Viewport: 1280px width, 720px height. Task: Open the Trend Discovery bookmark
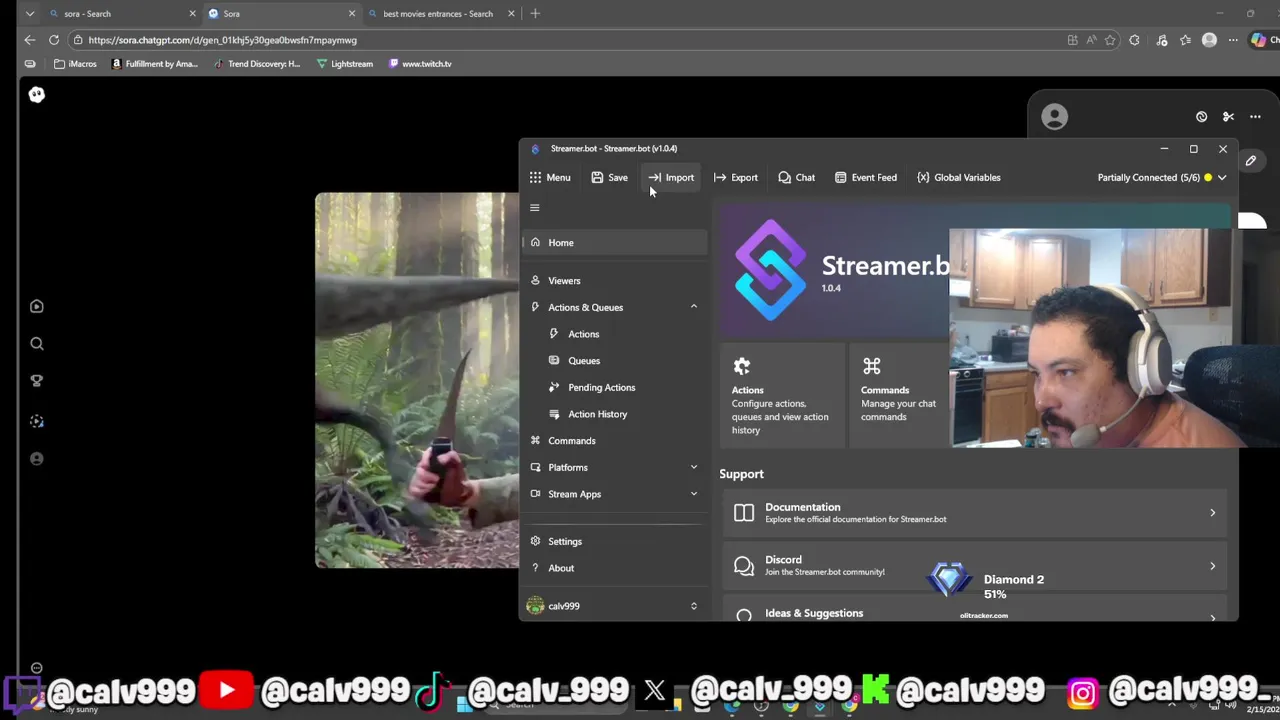click(x=257, y=64)
